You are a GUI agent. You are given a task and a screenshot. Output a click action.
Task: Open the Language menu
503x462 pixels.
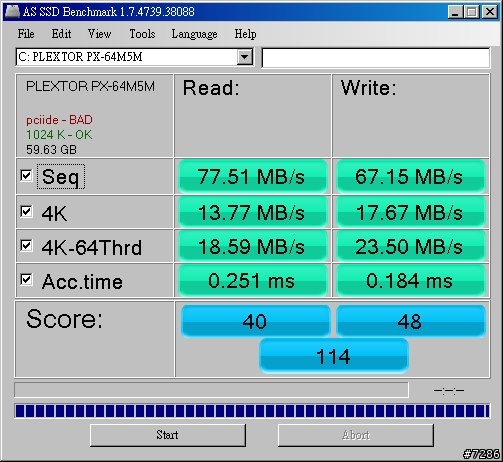[194, 34]
